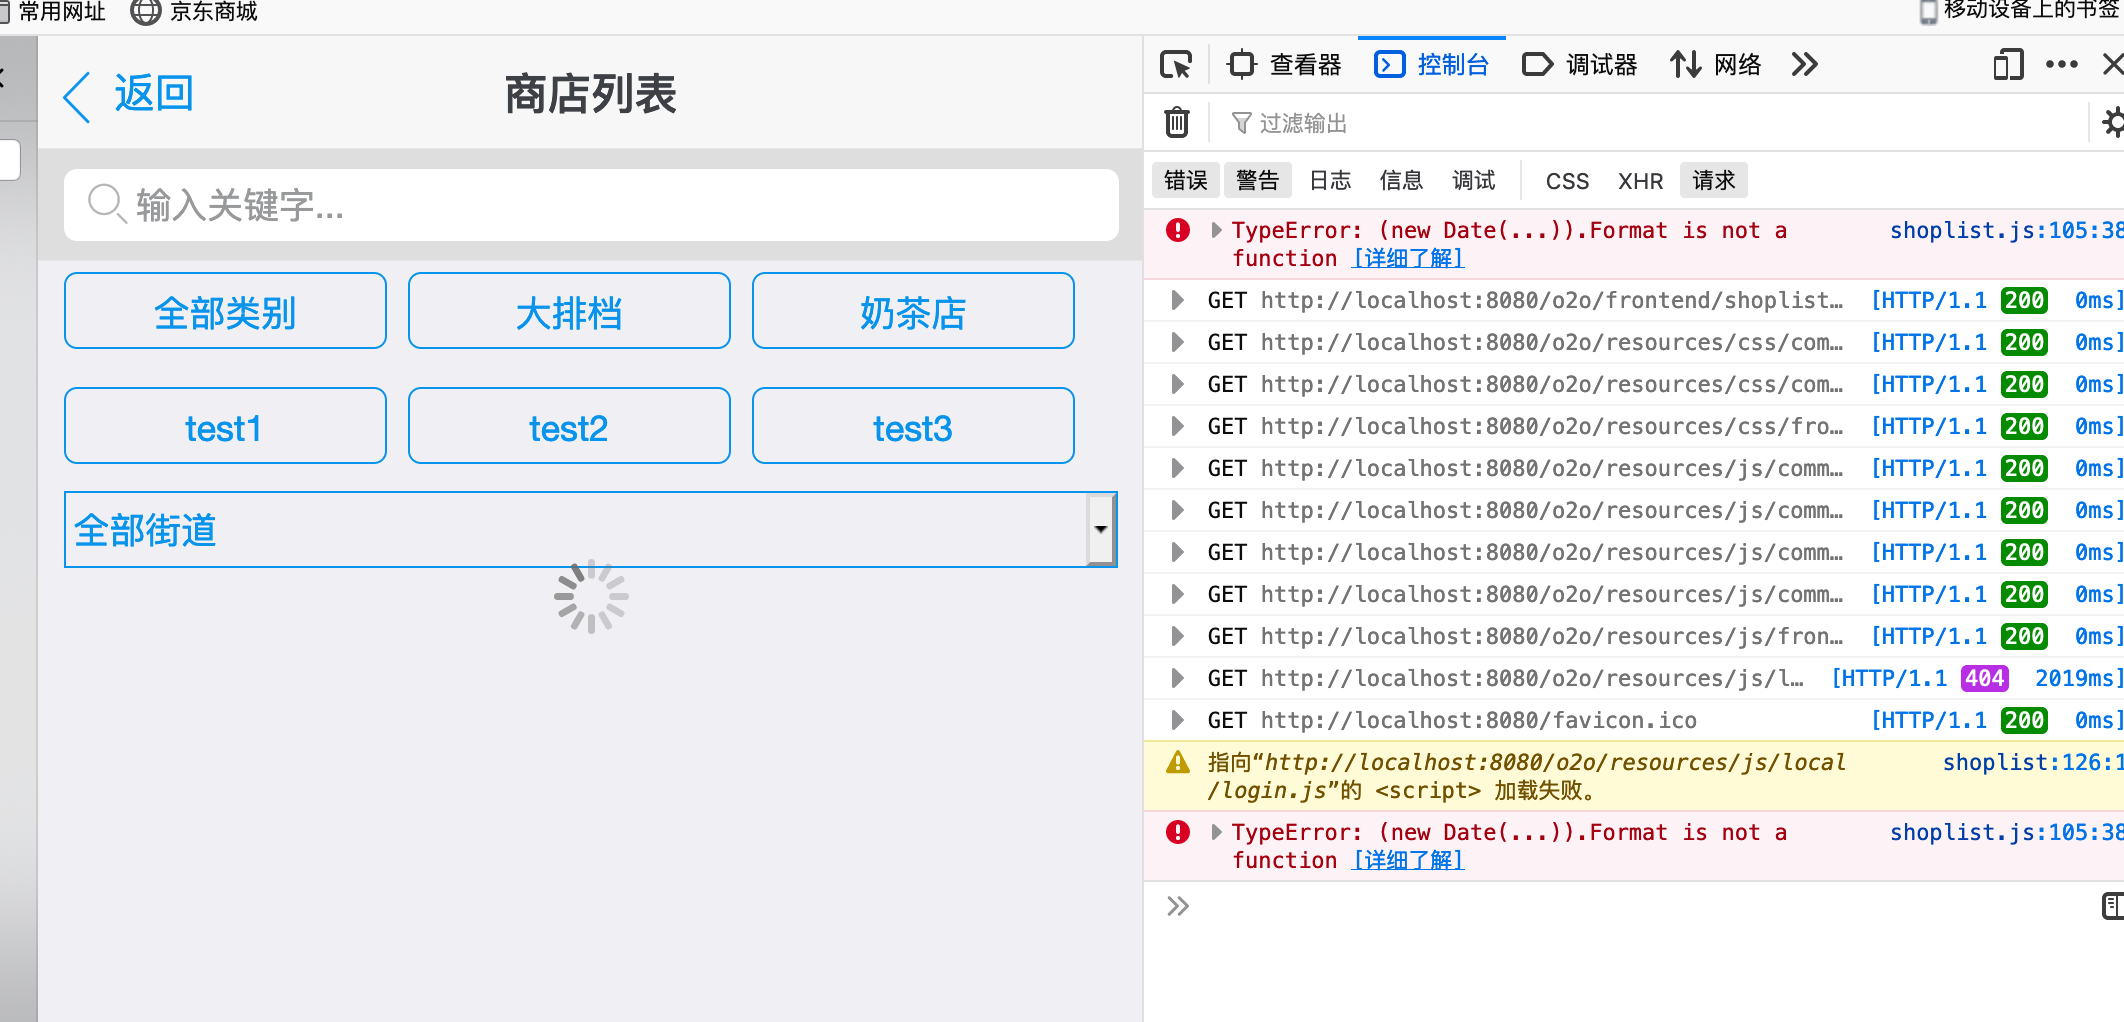Click the back arrow chevron icon

[77, 97]
